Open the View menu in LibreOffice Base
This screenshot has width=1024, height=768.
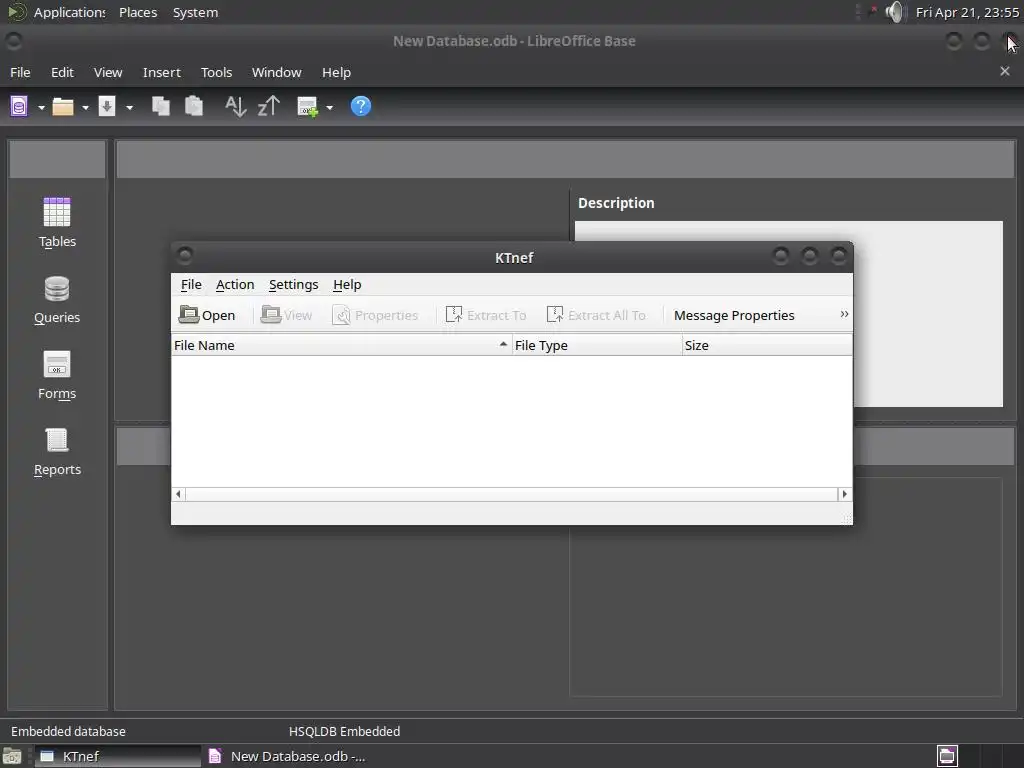(108, 72)
